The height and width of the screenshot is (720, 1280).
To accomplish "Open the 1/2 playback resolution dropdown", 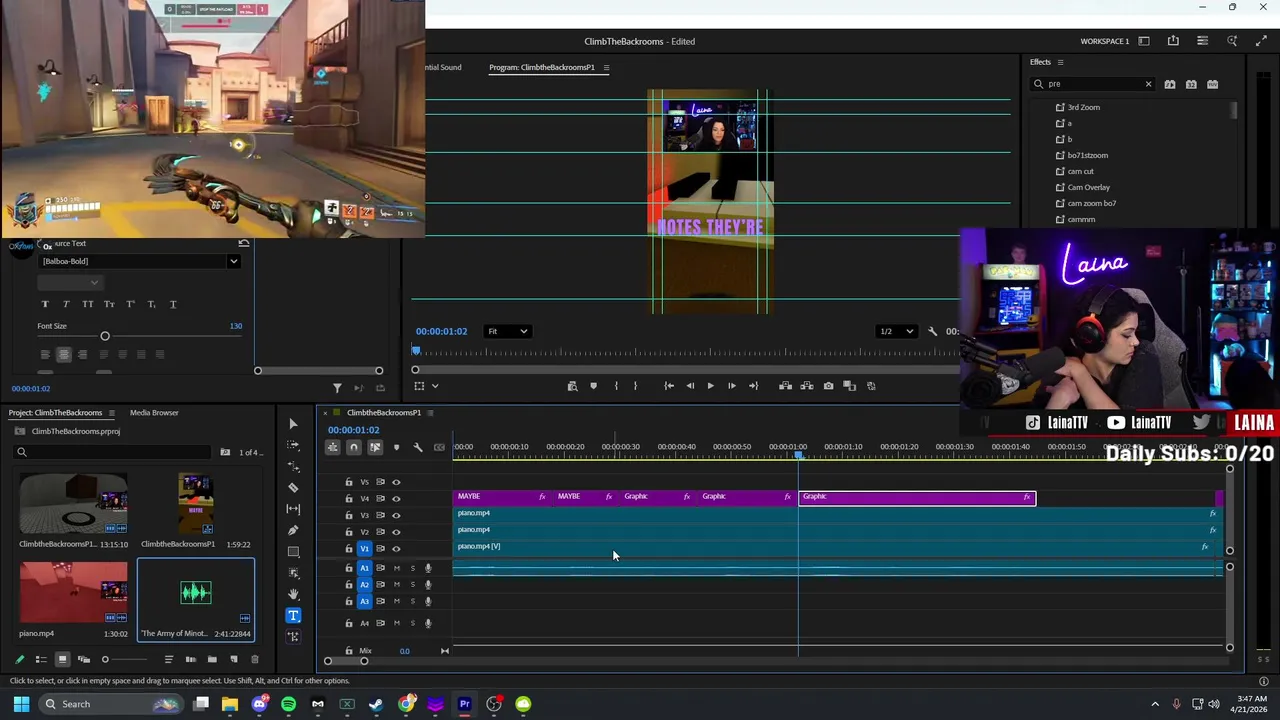I will pos(895,331).
